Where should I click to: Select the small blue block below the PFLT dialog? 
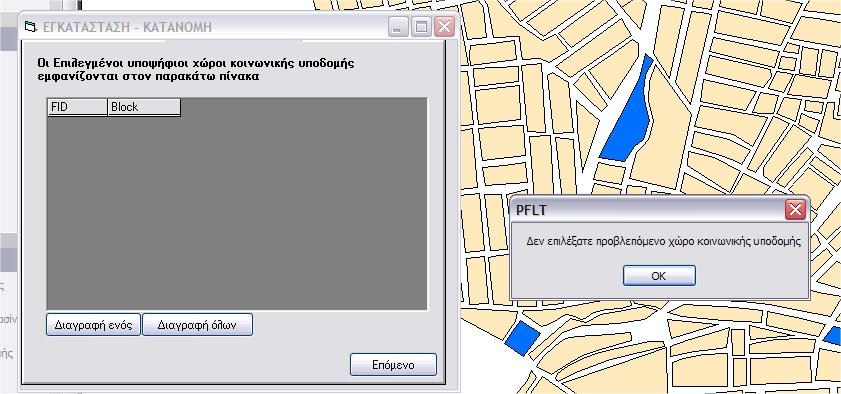[522, 338]
